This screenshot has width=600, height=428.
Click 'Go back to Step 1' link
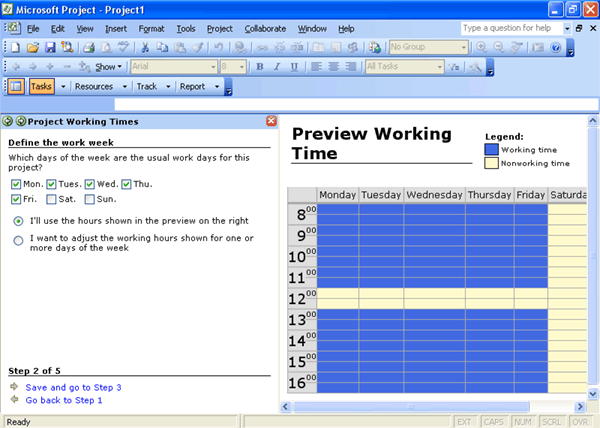click(64, 400)
